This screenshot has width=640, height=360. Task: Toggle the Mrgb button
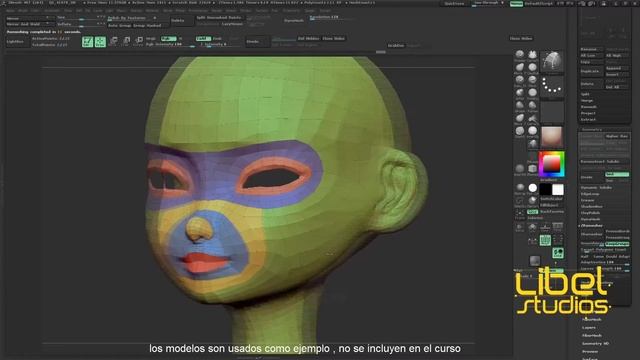coord(151,38)
